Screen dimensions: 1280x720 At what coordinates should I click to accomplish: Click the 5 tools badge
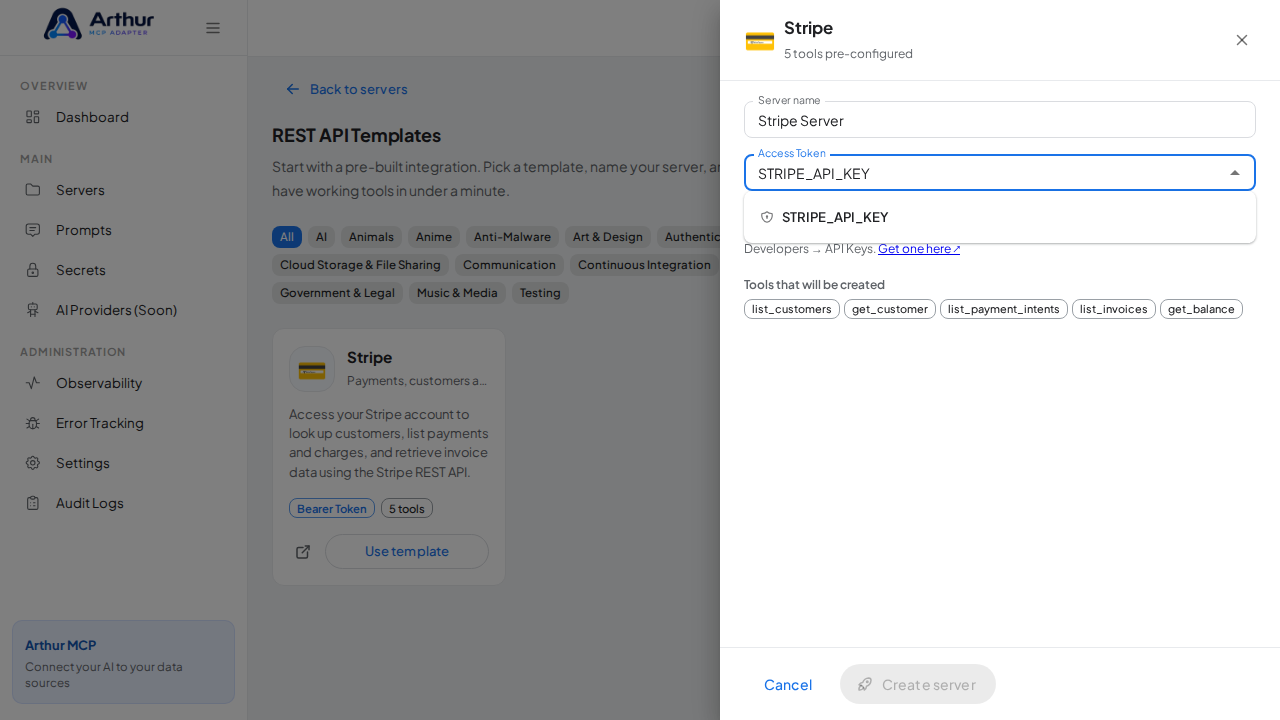(x=407, y=508)
